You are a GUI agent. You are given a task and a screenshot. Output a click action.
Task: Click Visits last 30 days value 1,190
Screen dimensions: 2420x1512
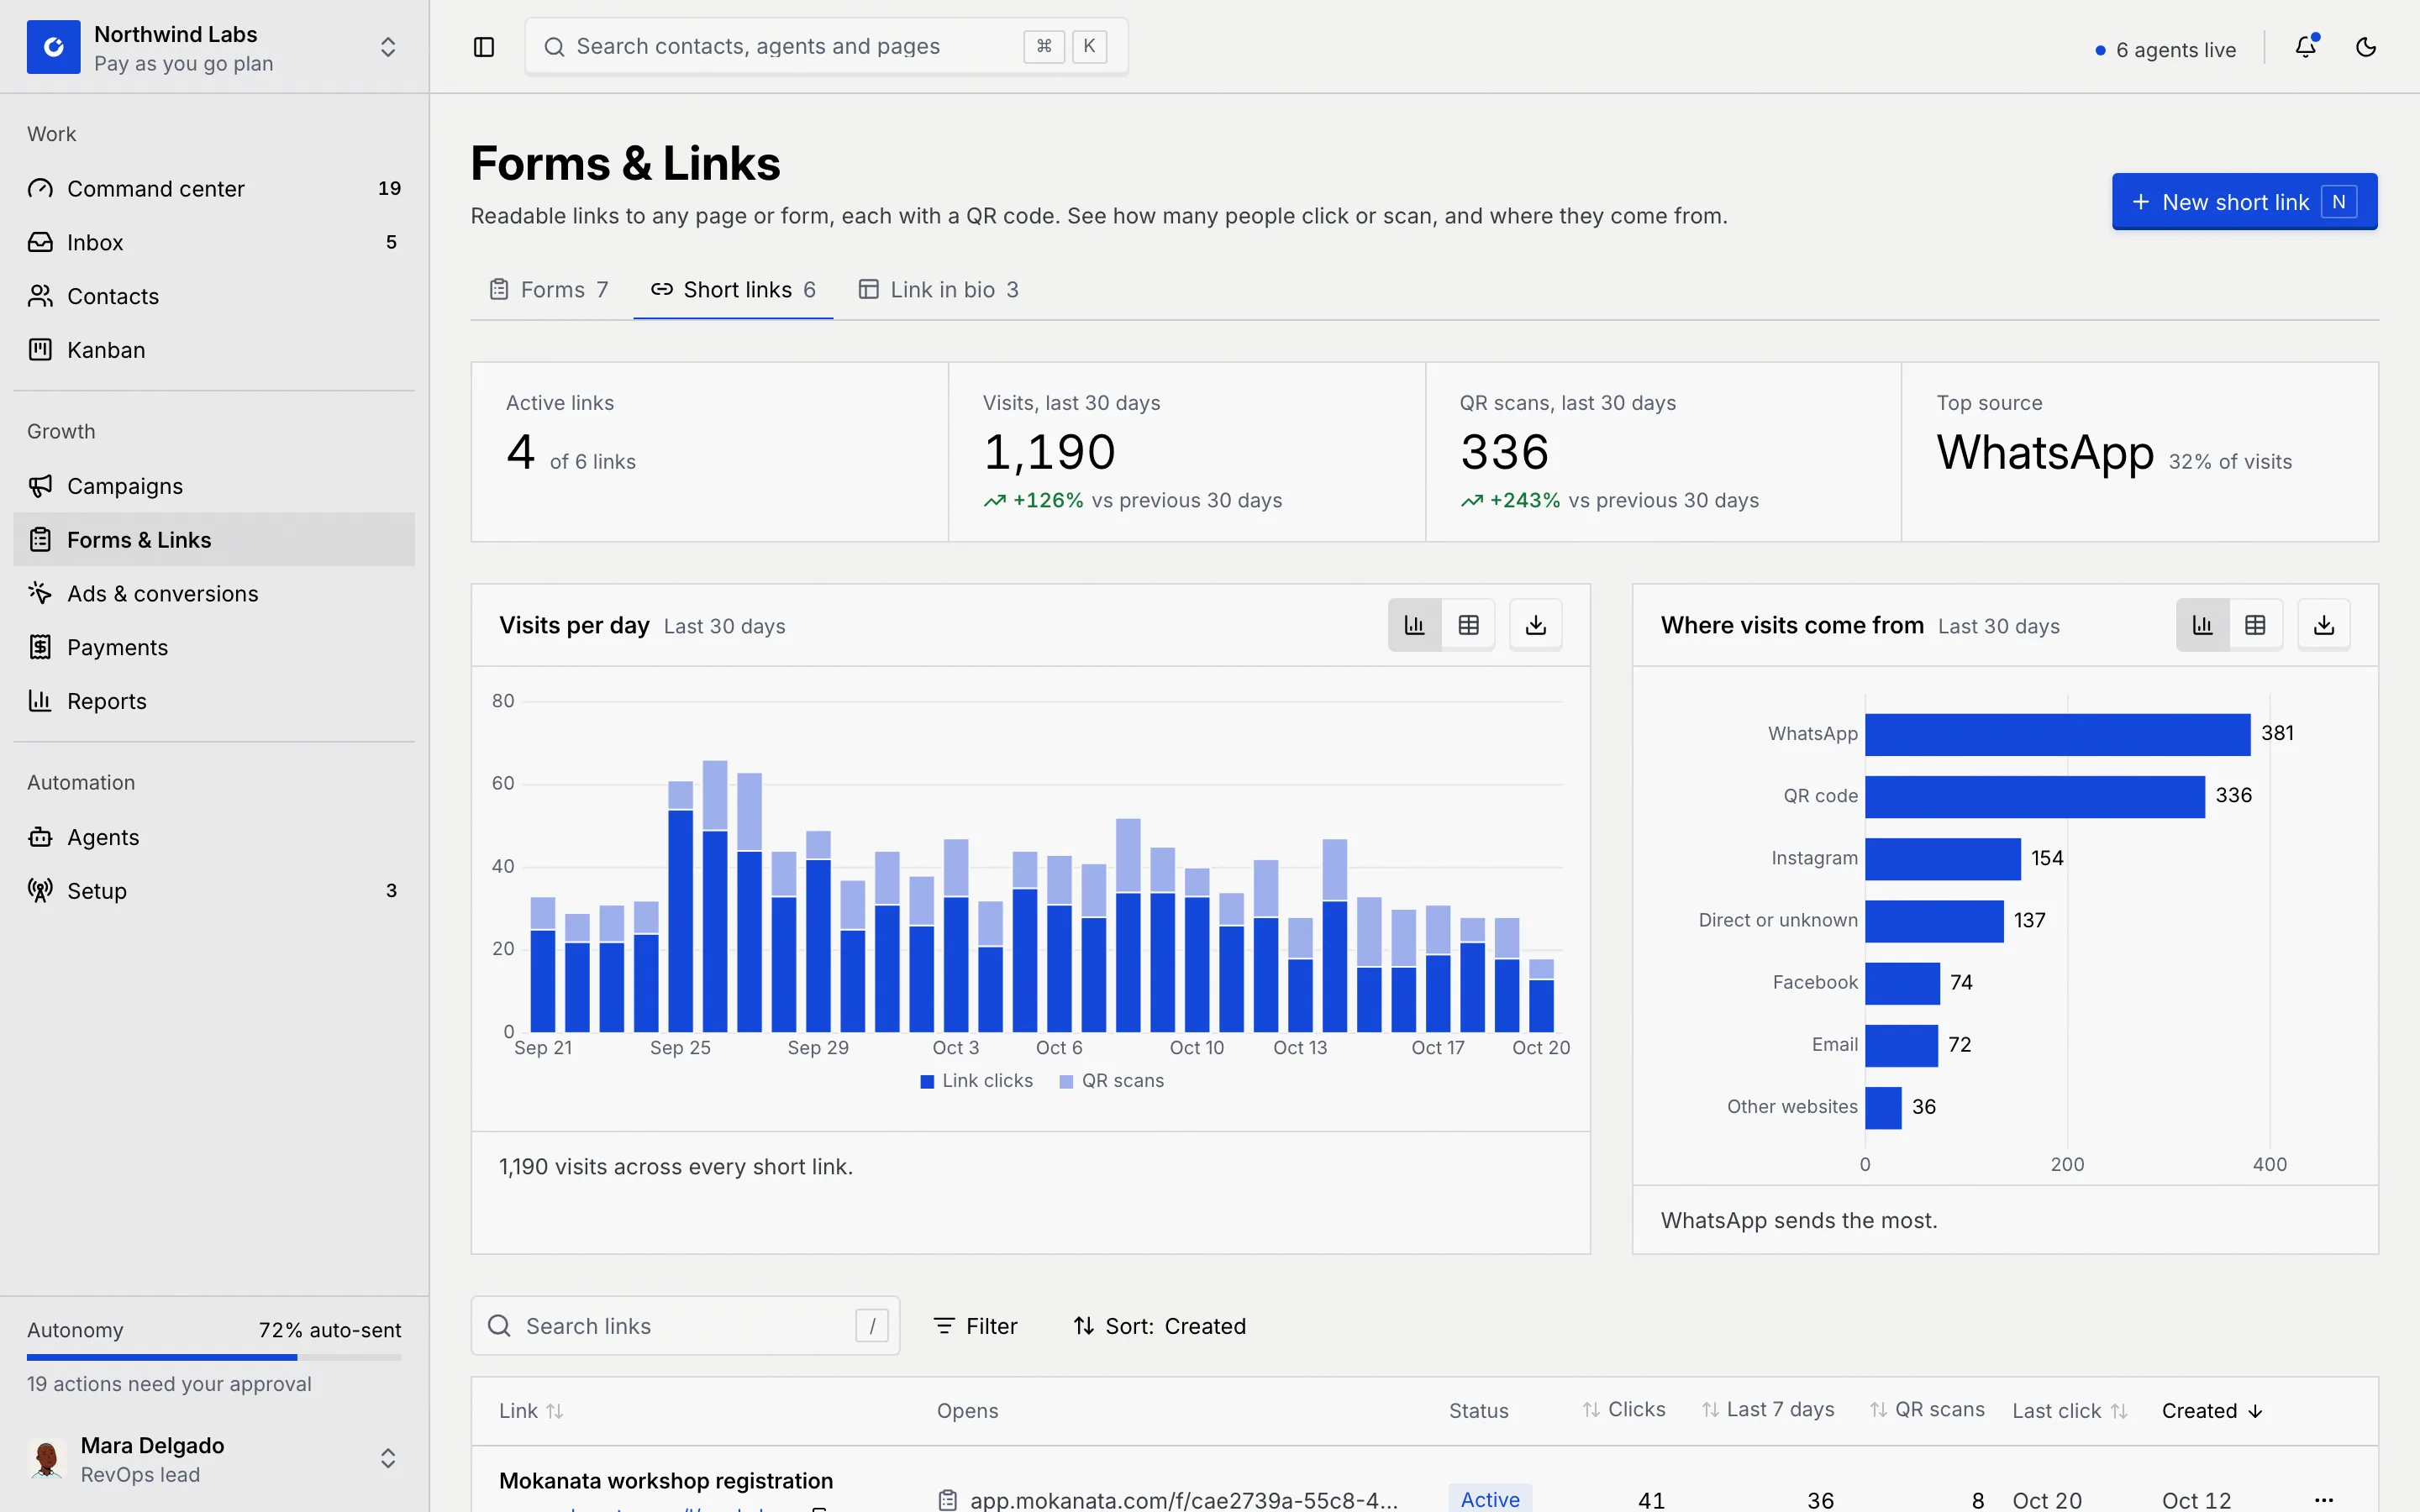(1049, 452)
